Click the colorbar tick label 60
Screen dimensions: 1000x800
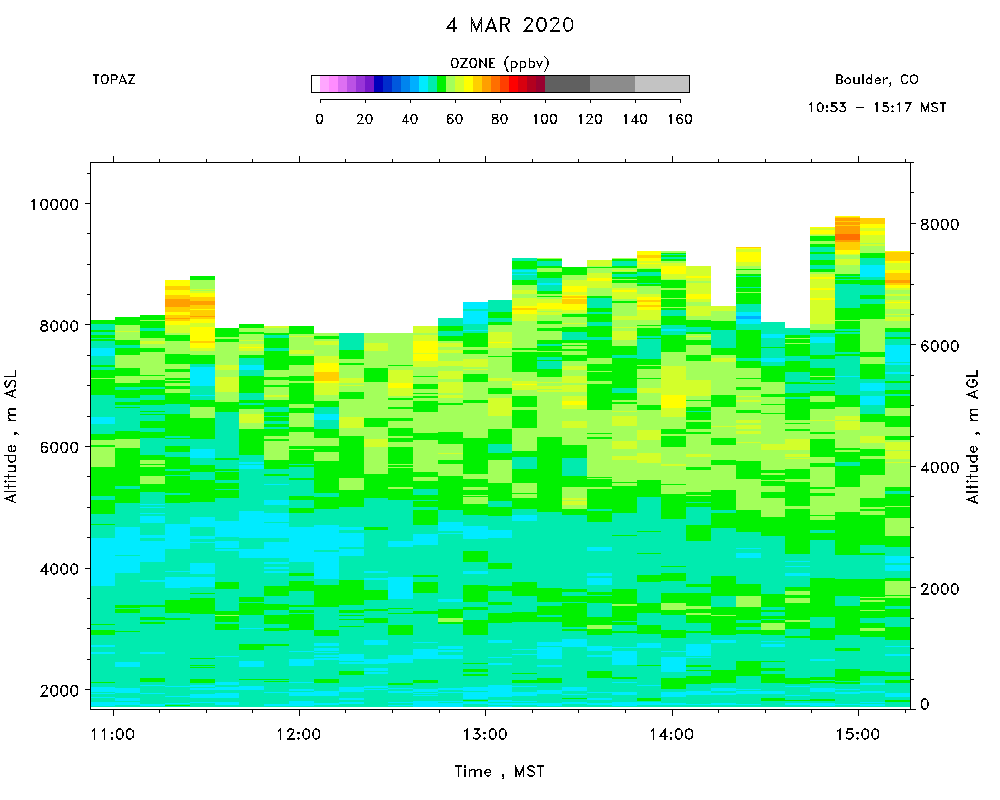pos(455,119)
